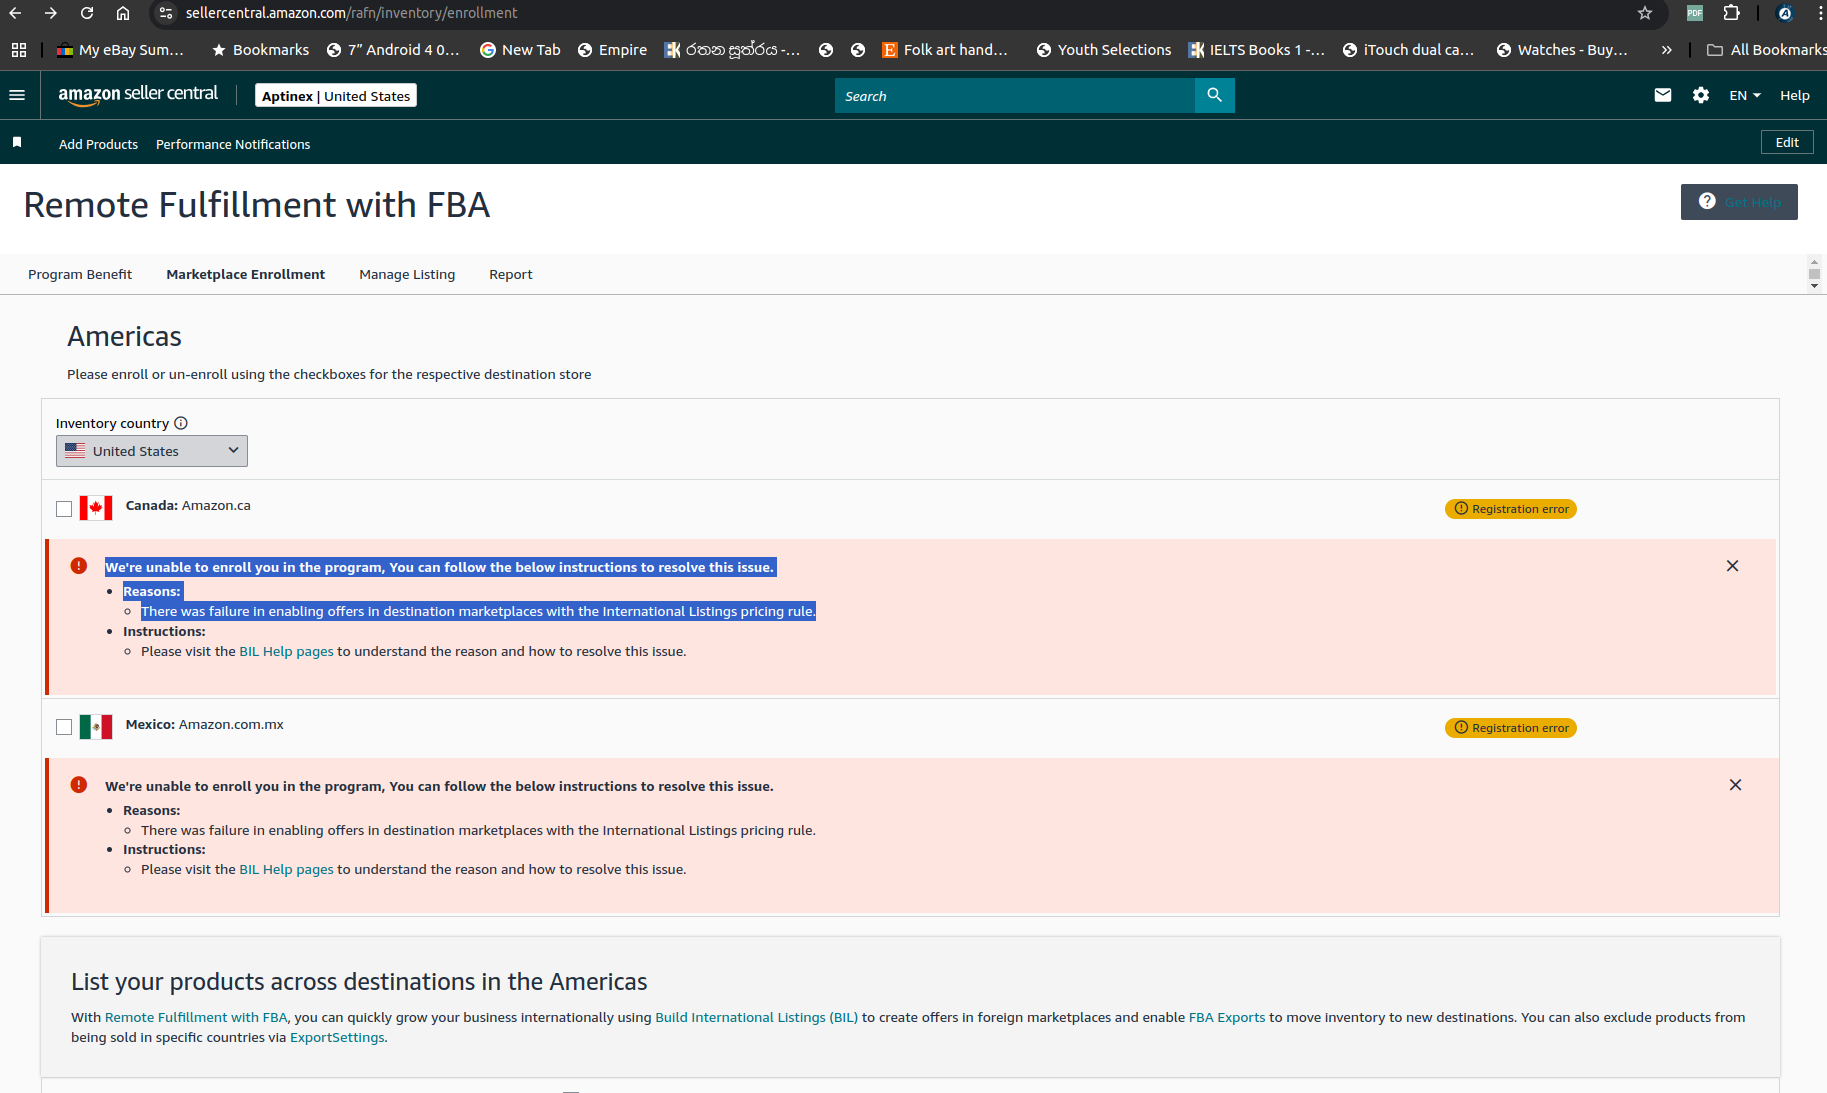Viewport: 1827px width, 1093px height.
Task: Open the EN language dropdown
Action: [x=1745, y=95]
